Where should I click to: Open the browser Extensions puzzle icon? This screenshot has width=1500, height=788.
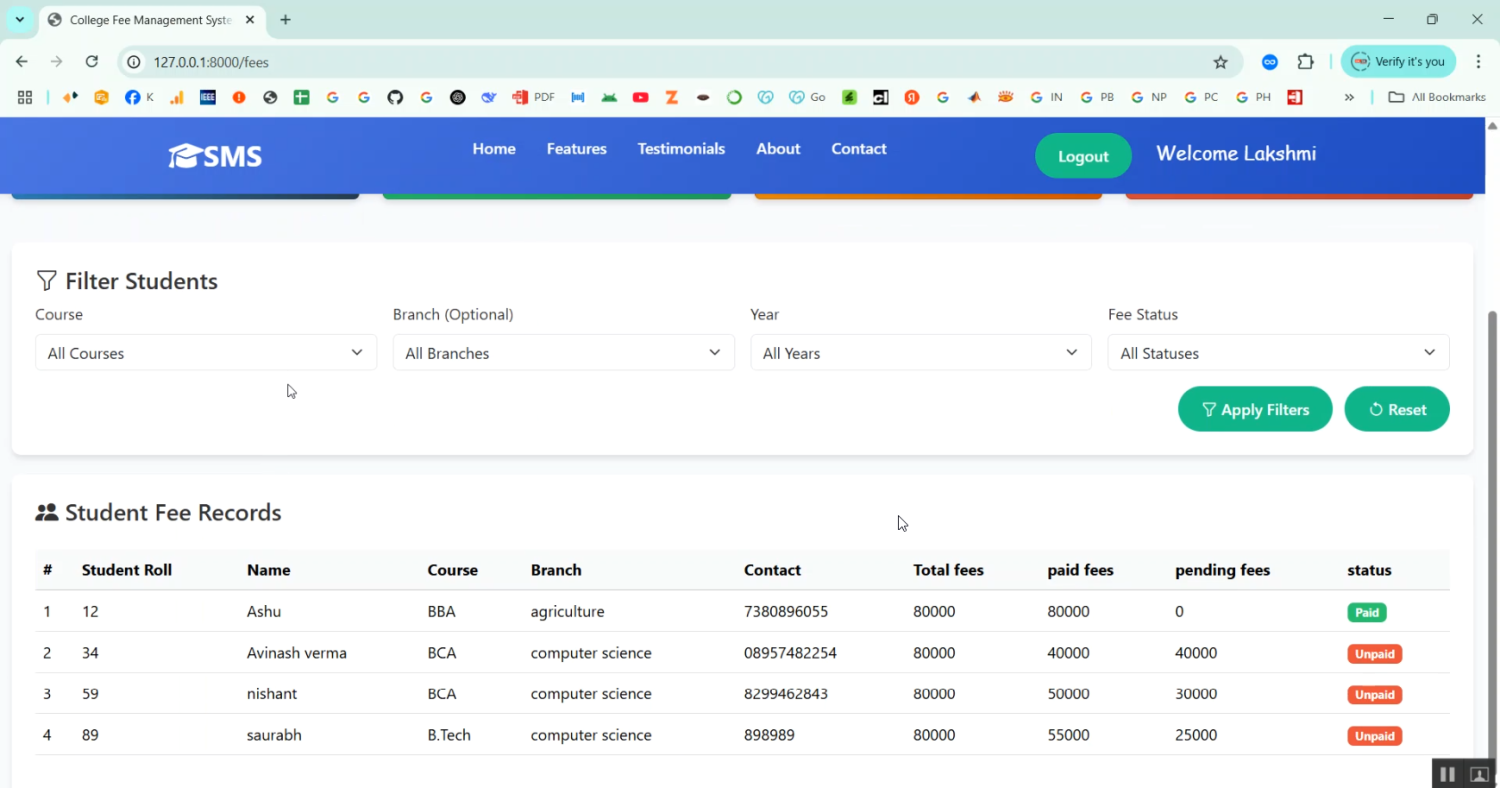pos(1305,62)
